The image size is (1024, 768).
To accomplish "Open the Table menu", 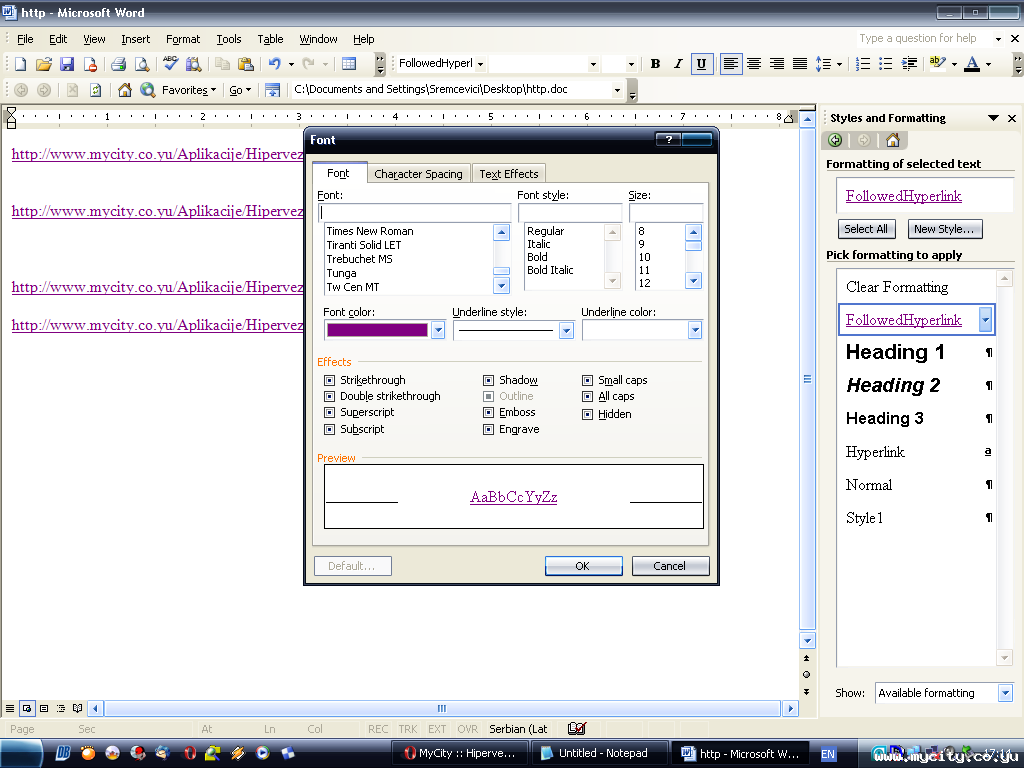I will [270, 39].
